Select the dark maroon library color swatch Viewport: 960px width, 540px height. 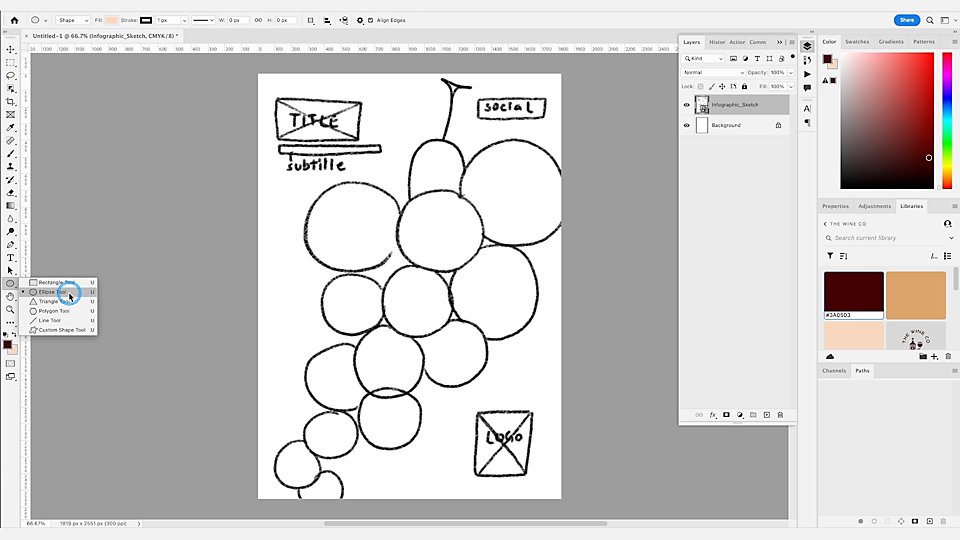[853, 296]
